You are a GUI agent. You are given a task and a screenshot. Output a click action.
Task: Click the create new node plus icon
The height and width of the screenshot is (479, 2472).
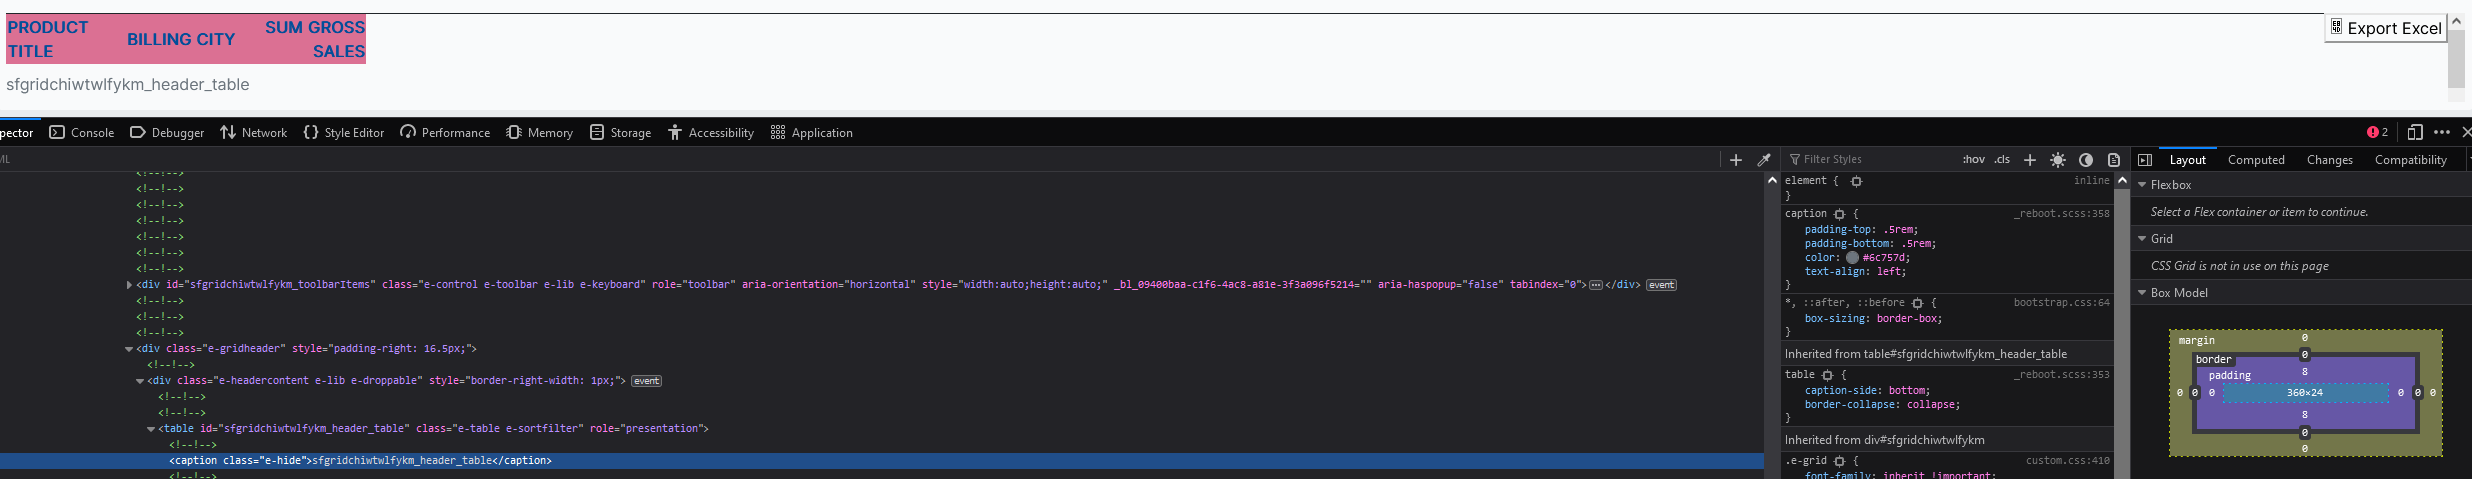pyautogui.click(x=1736, y=160)
